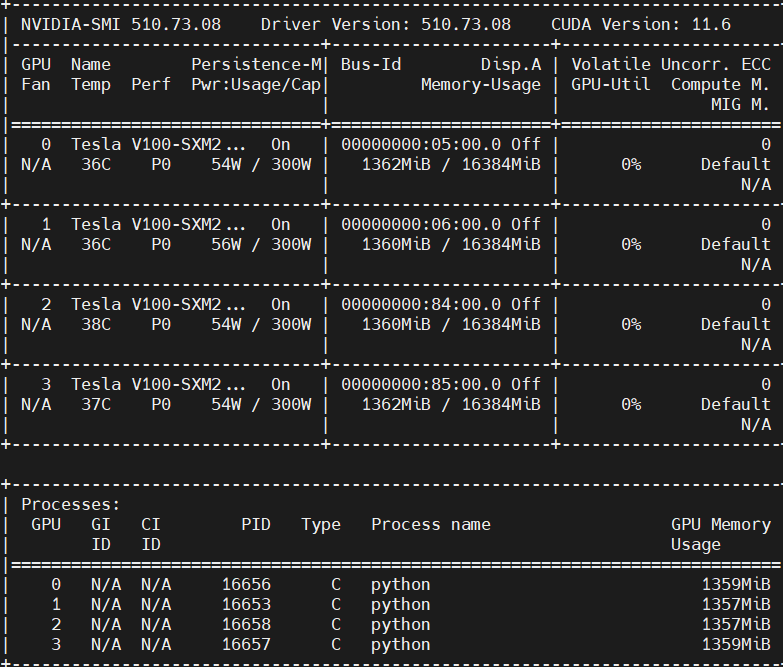The height and width of the screenshot is (667, 783).
Task: Click GPU 0 temperature 36C
Action: (96, 165)
